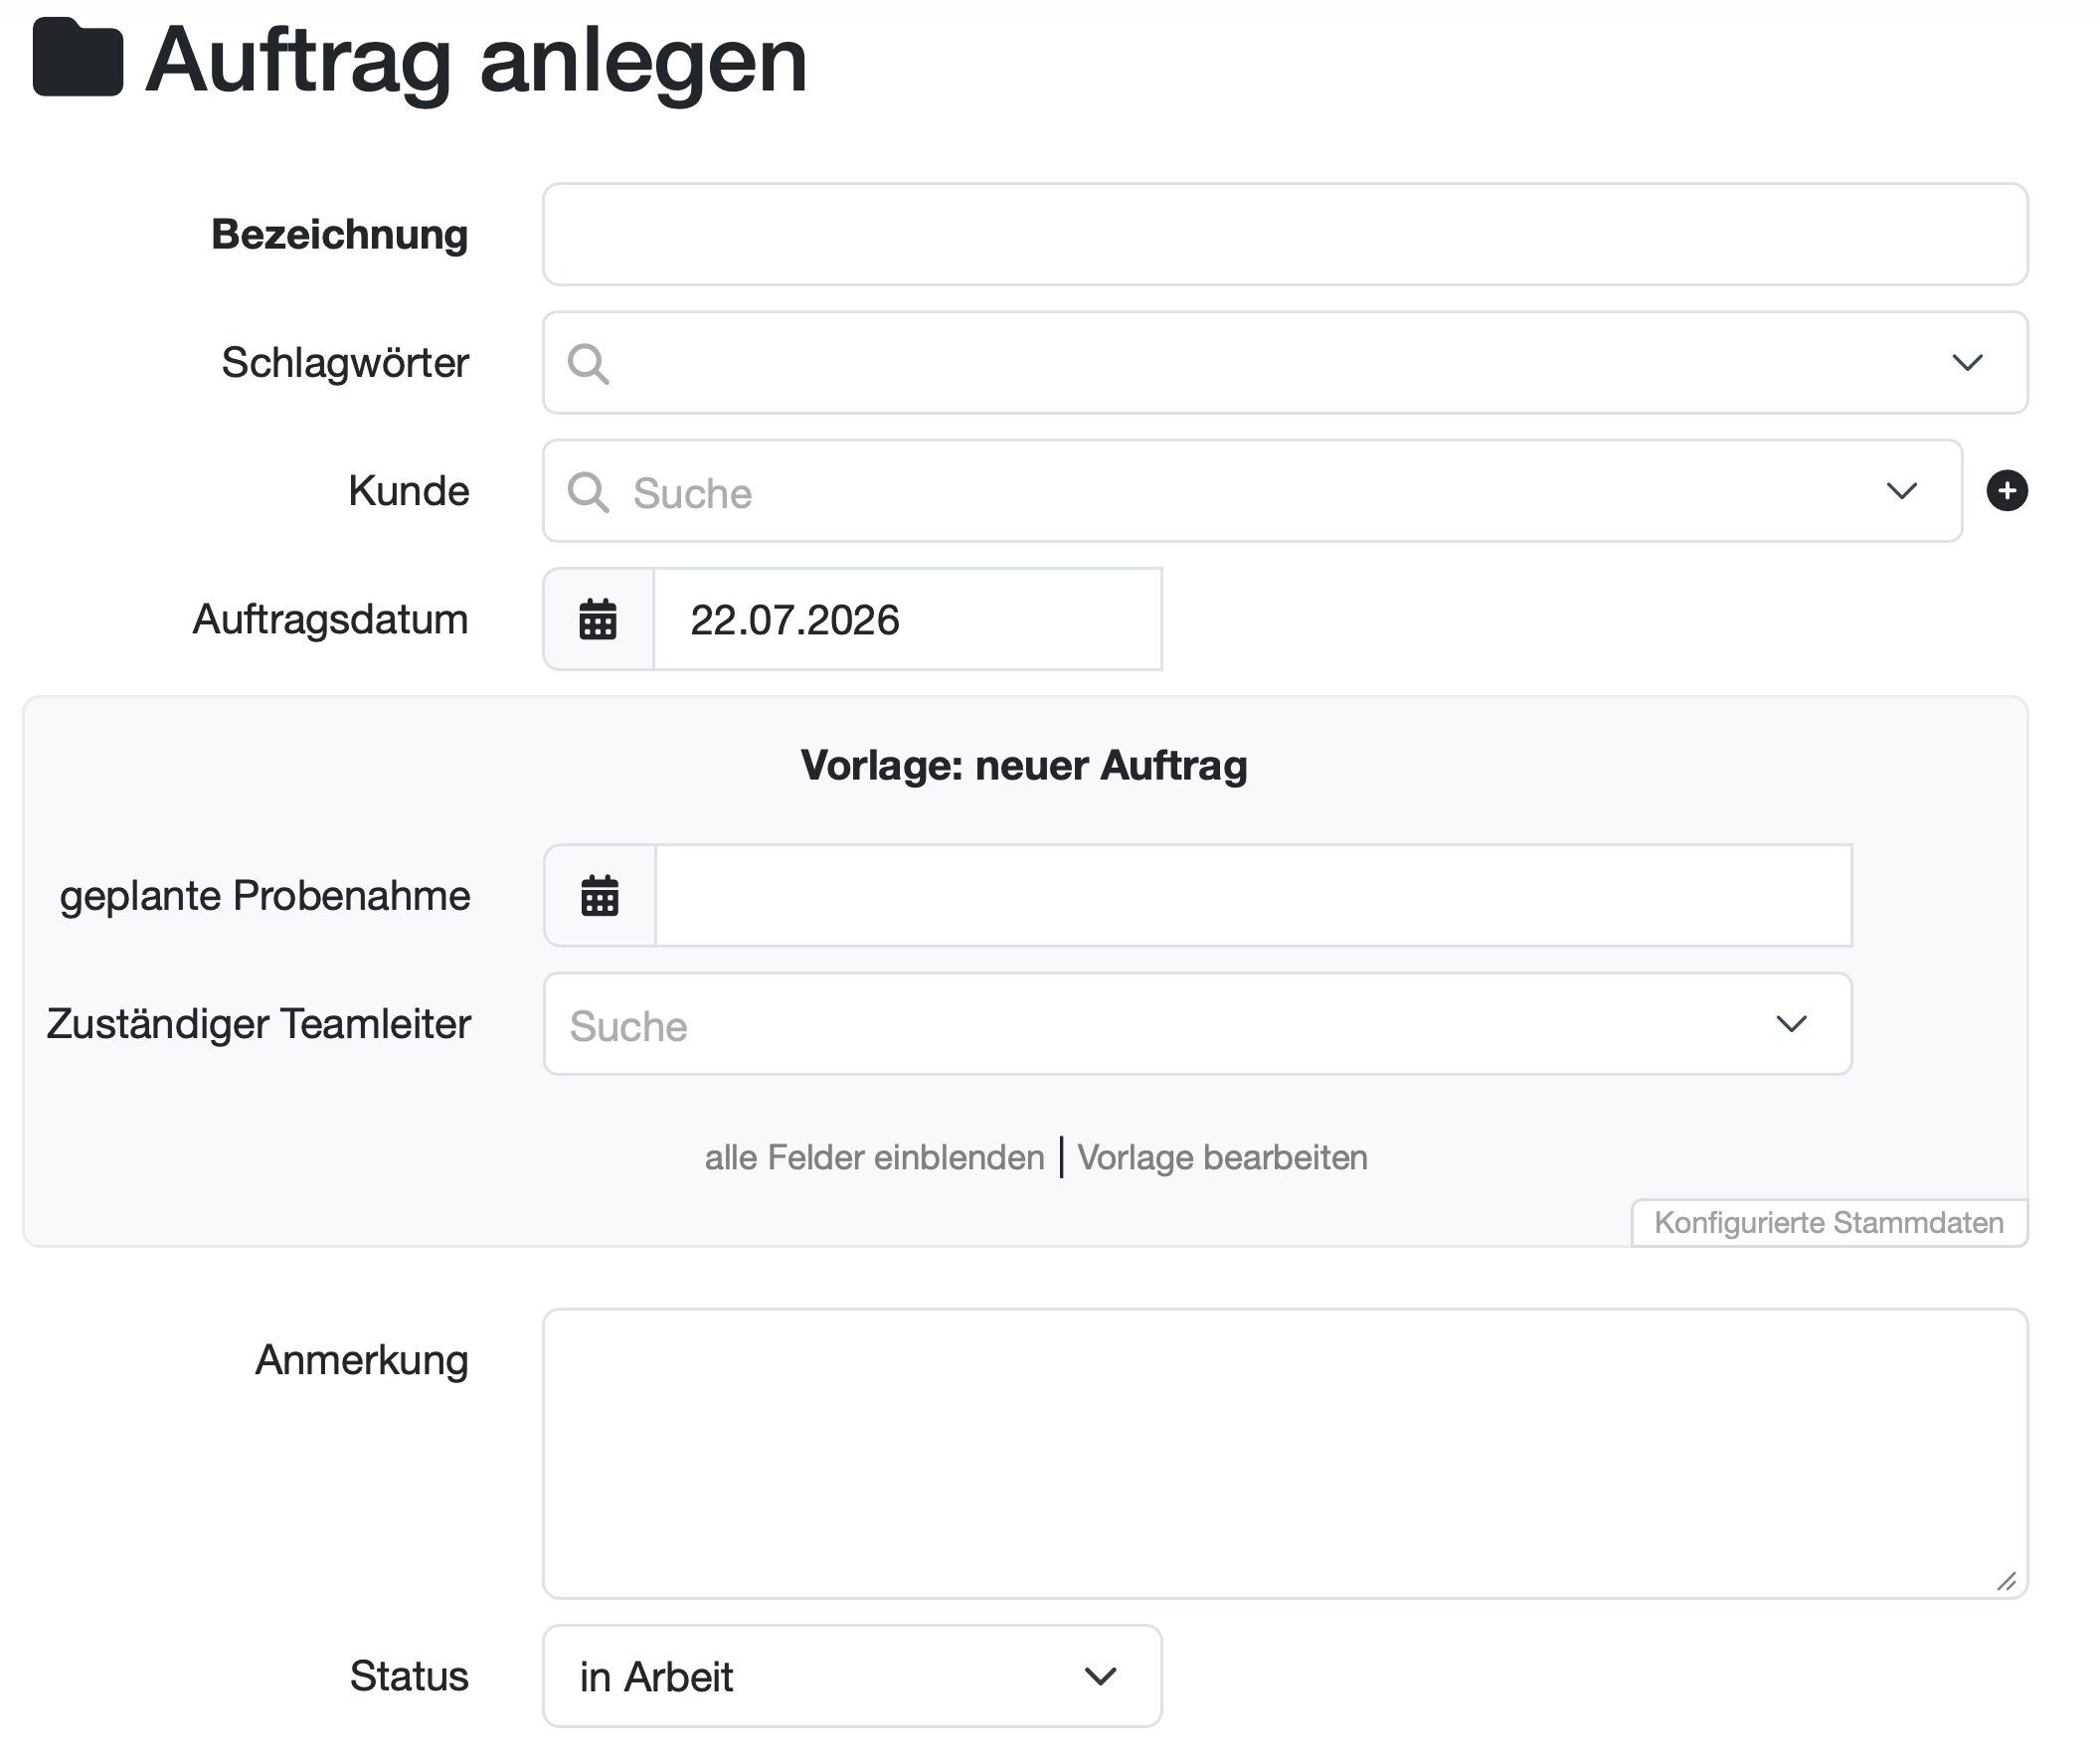The height and width of the screenshot is (1760, 2100).
Task: Click the Schlagwörter search magnifier icon
Action: pyautogui.click(x=588, y=363)
